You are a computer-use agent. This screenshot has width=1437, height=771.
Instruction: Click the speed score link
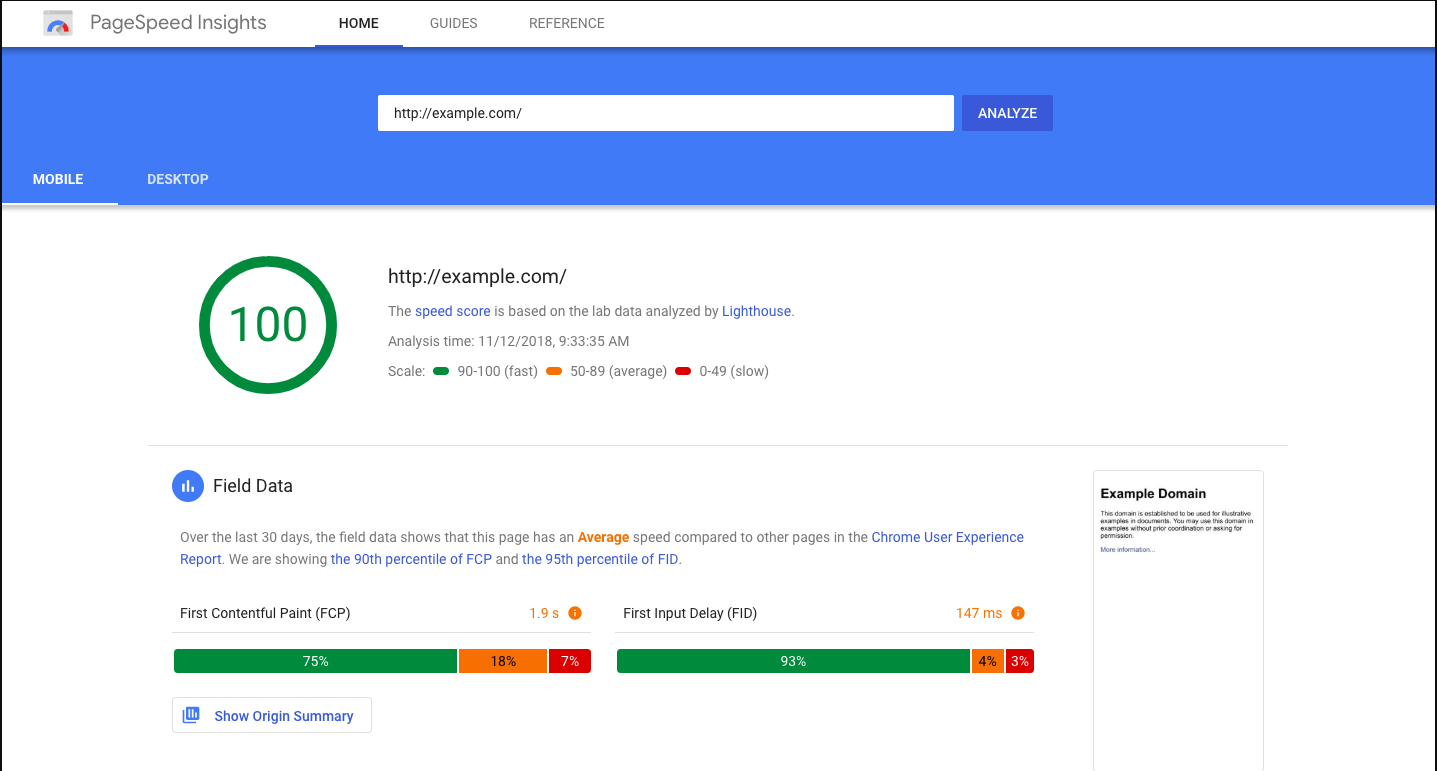pyautogui.click(x=452, y=311)
